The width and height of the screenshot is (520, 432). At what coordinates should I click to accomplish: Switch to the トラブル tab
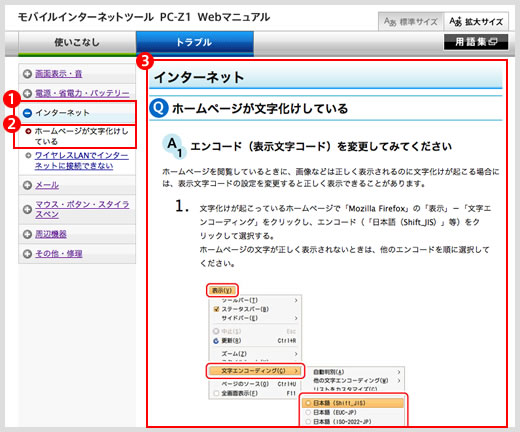click(x=195, y=43)
